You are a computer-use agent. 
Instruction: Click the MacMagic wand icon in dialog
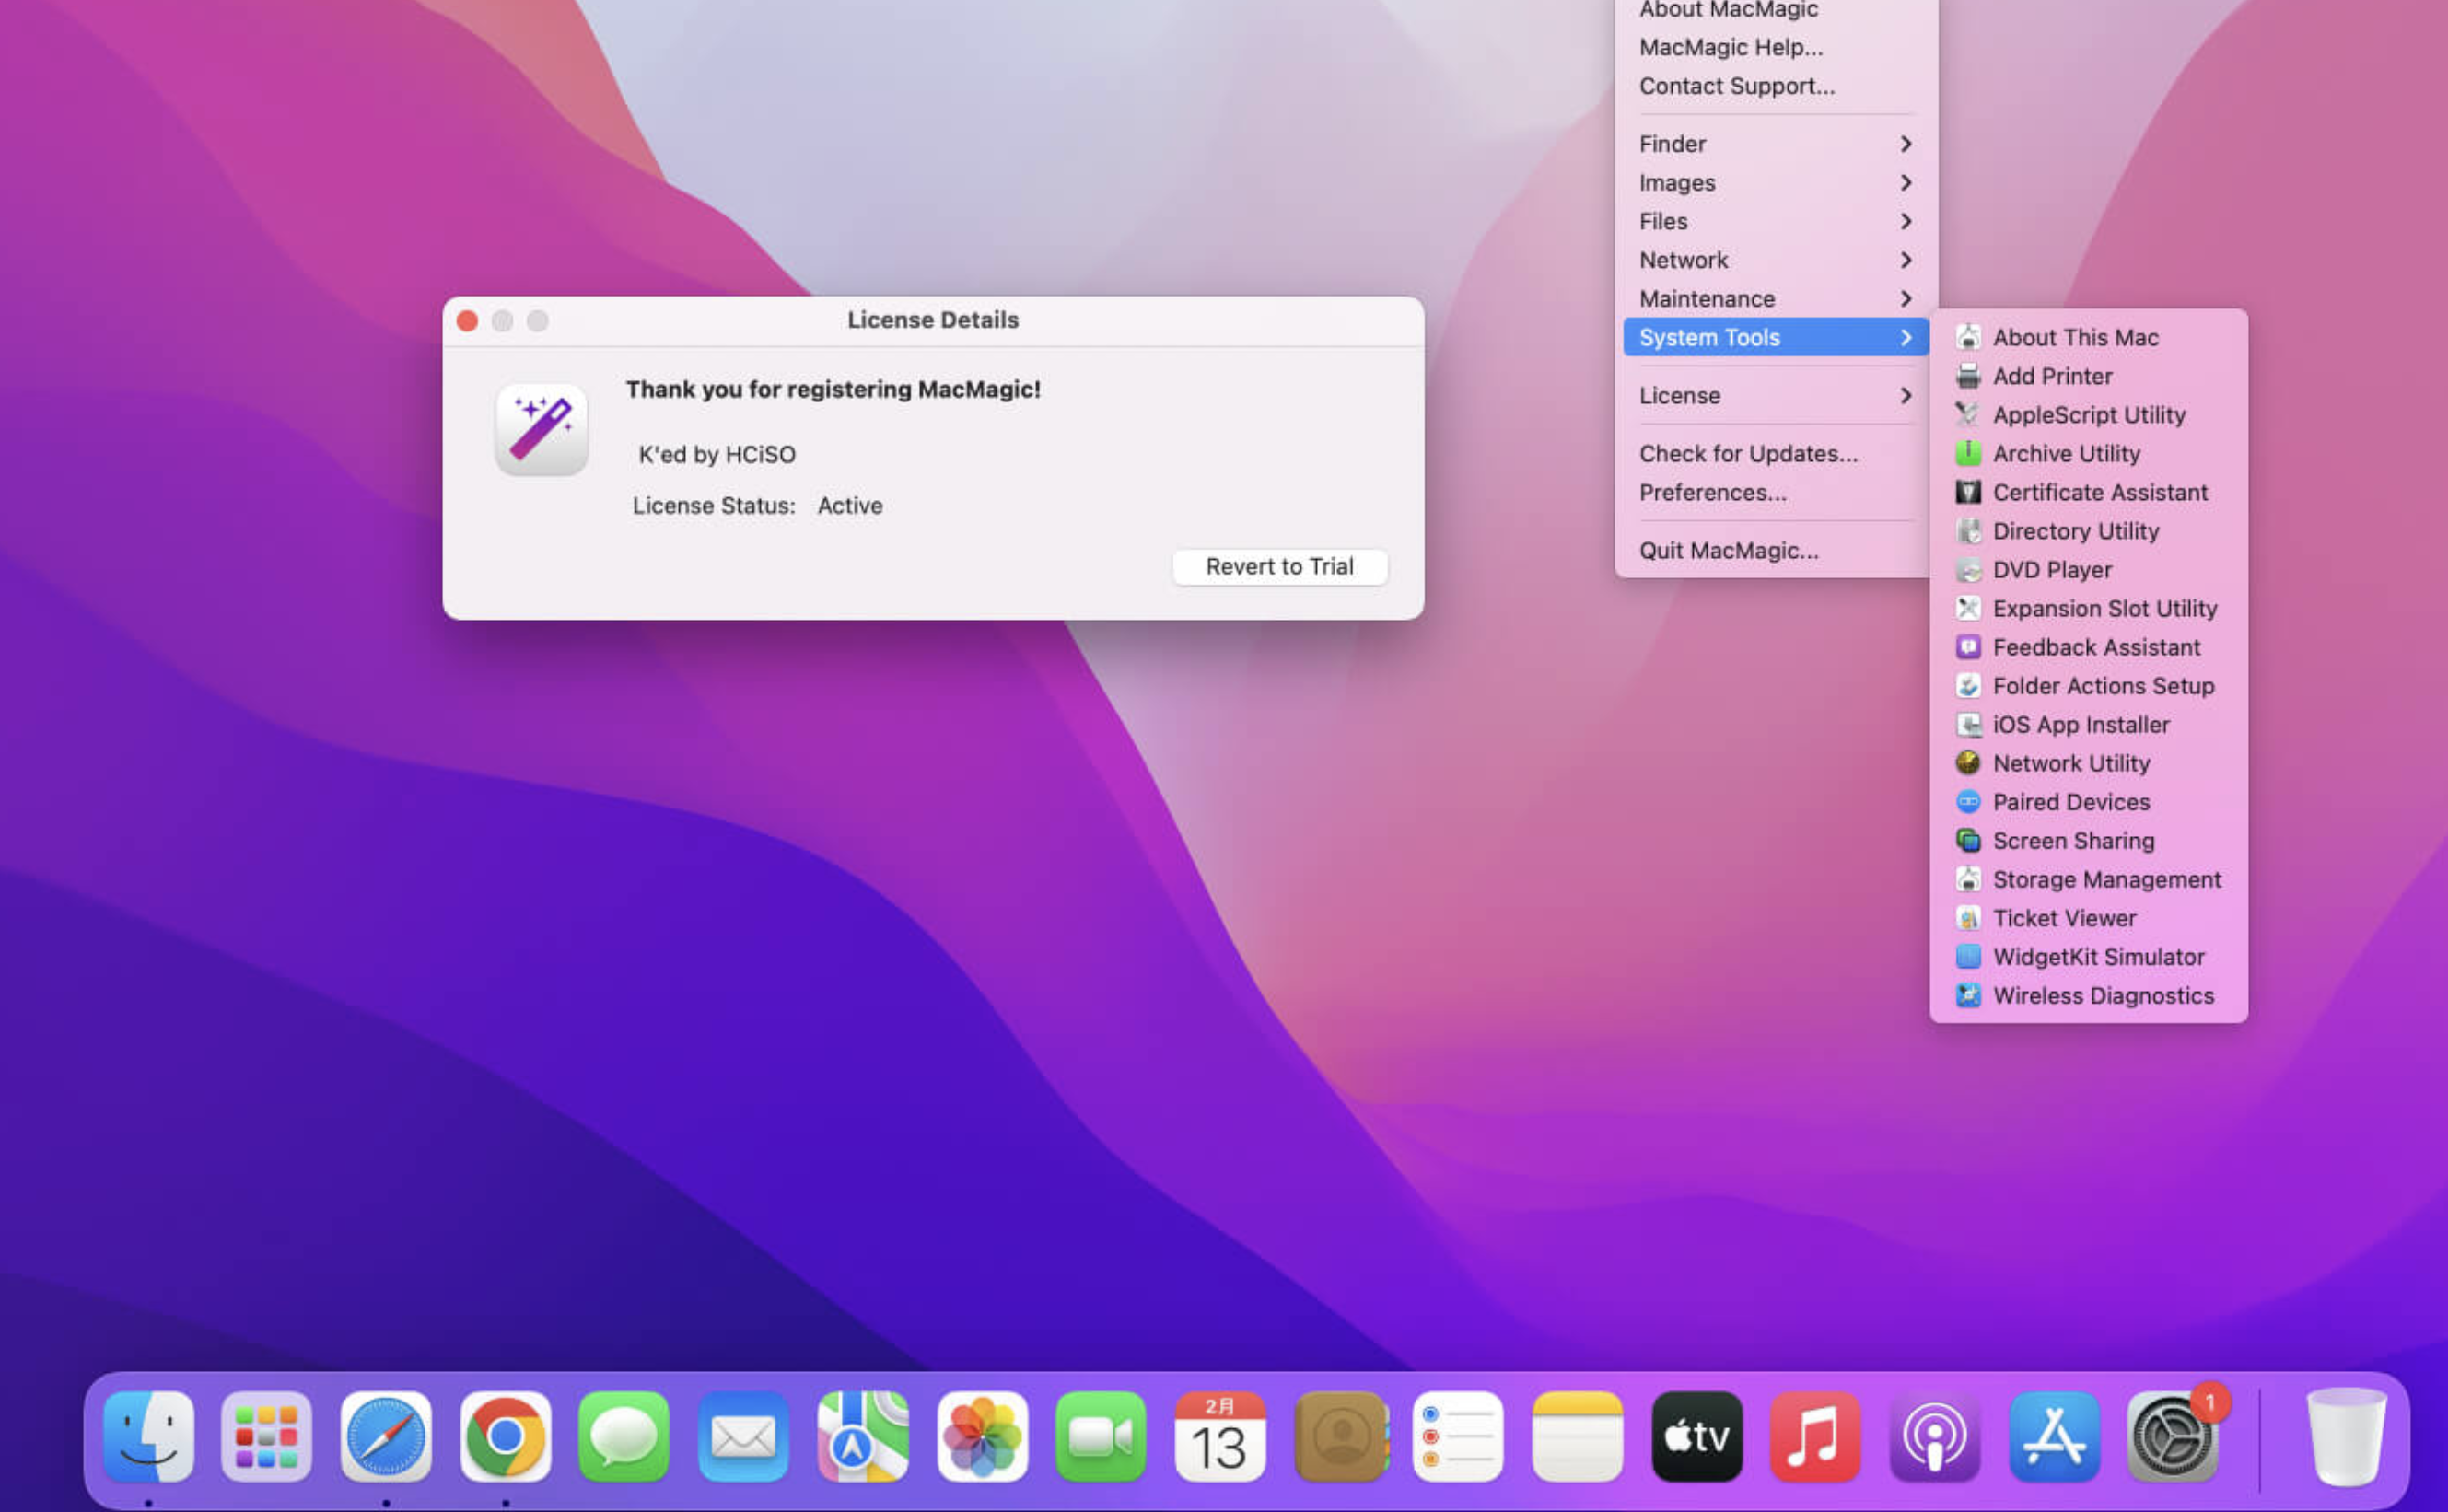[x=540, y=430]
